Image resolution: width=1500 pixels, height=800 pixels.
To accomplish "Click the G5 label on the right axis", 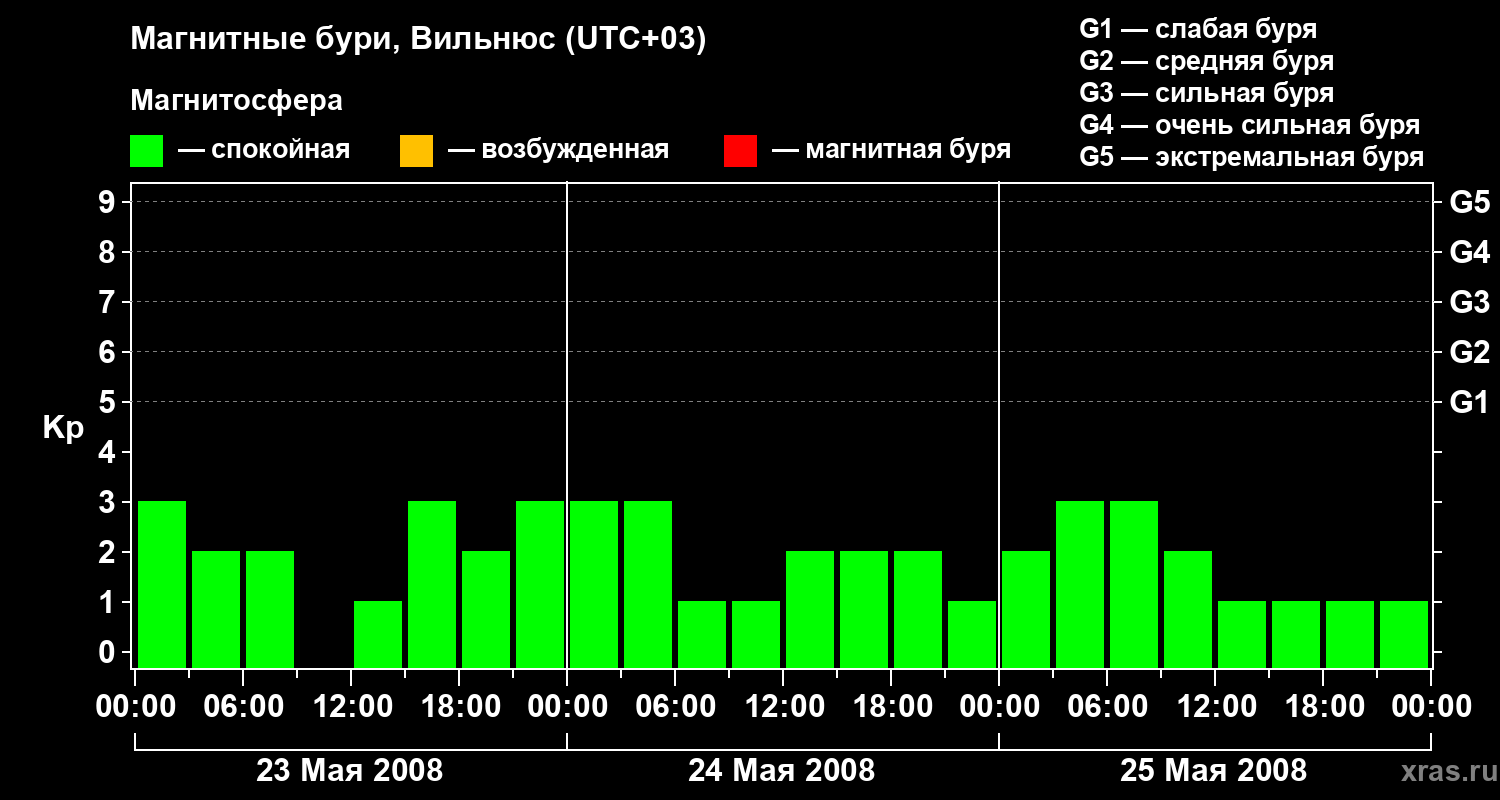I will tap(1470, 202).
